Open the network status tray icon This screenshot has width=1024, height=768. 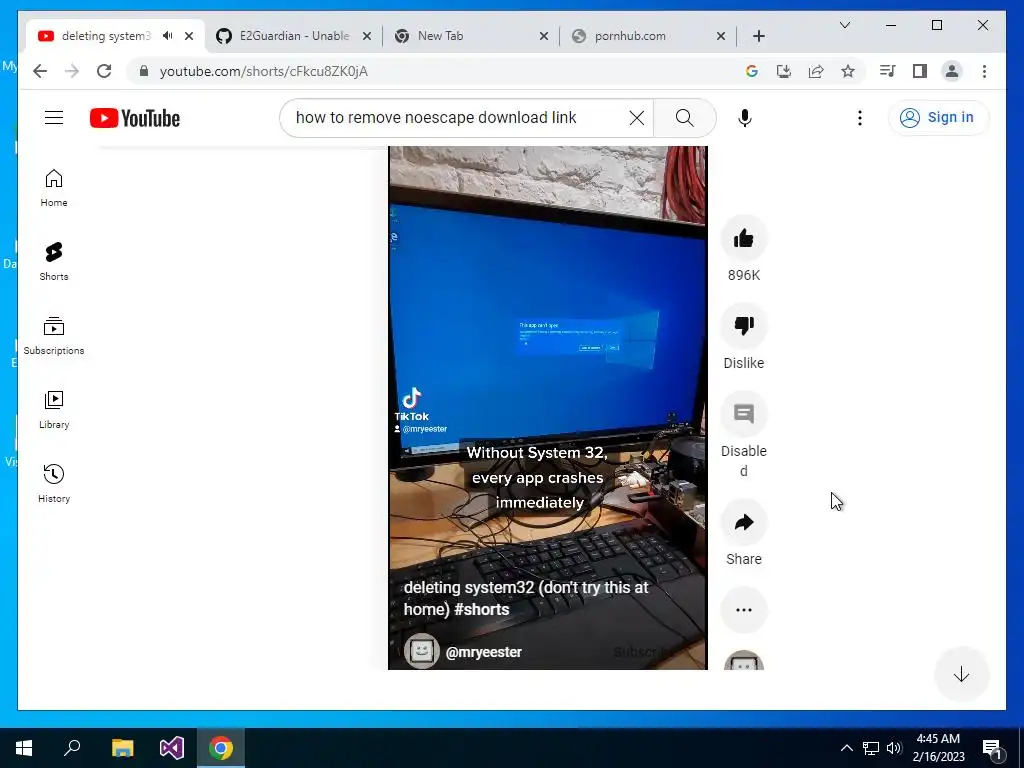point(871,748)
